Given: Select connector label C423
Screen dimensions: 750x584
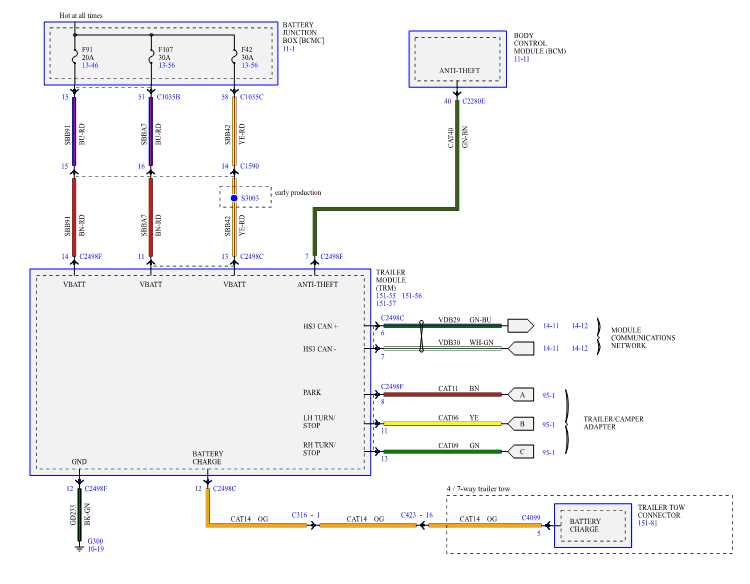Looking at the screenshot, I should click(x=408, y=515).
